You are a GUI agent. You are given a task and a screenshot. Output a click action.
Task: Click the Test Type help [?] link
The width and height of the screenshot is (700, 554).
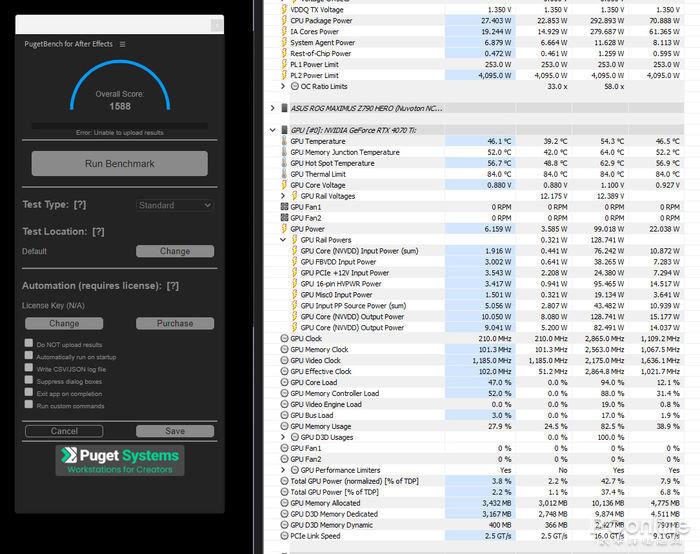pyautogui.click(x=79, y=205)
